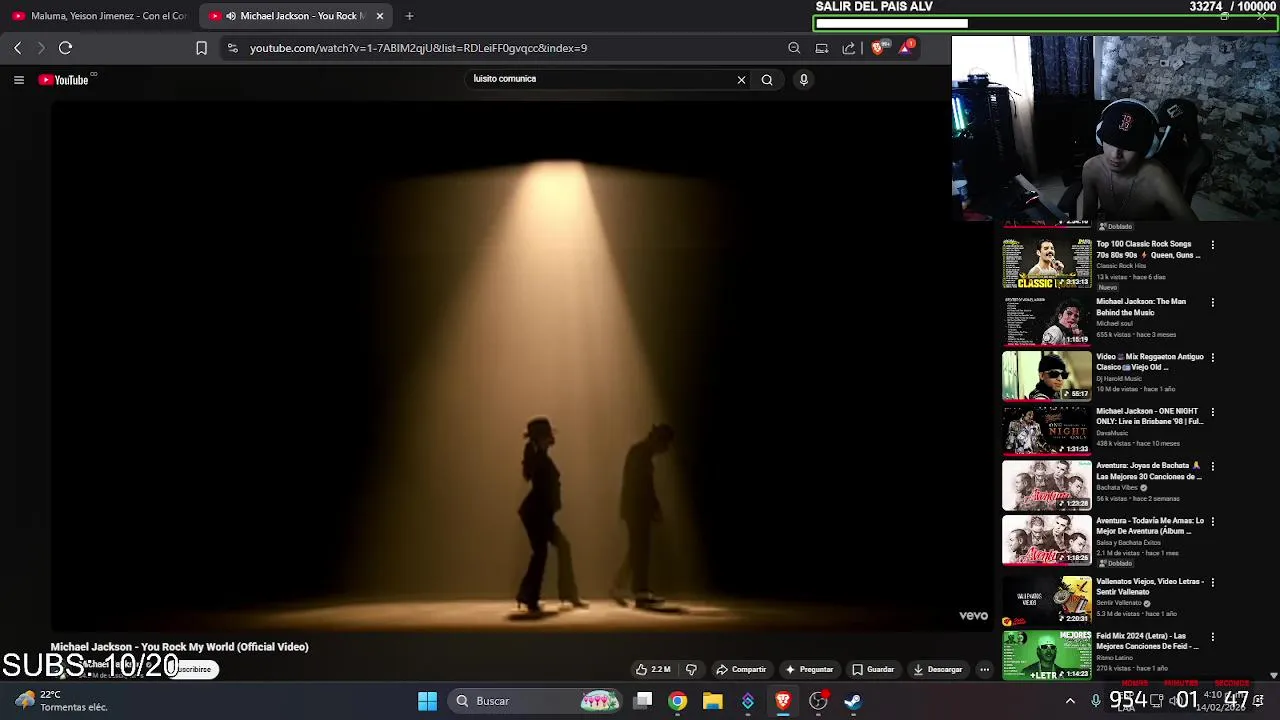Viewport: 1280px width, 720px height.
Task: Open options for Aventura - Todavía Me Amas
Action: point(1213,522)
